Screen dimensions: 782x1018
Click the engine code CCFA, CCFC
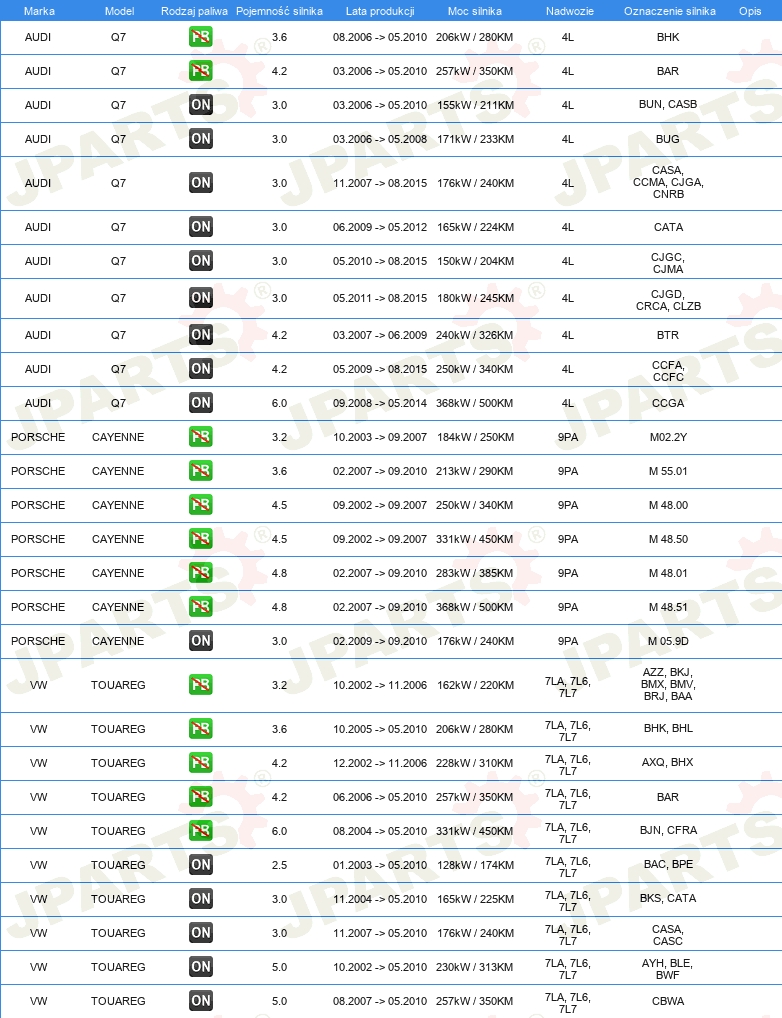(668, 371)
